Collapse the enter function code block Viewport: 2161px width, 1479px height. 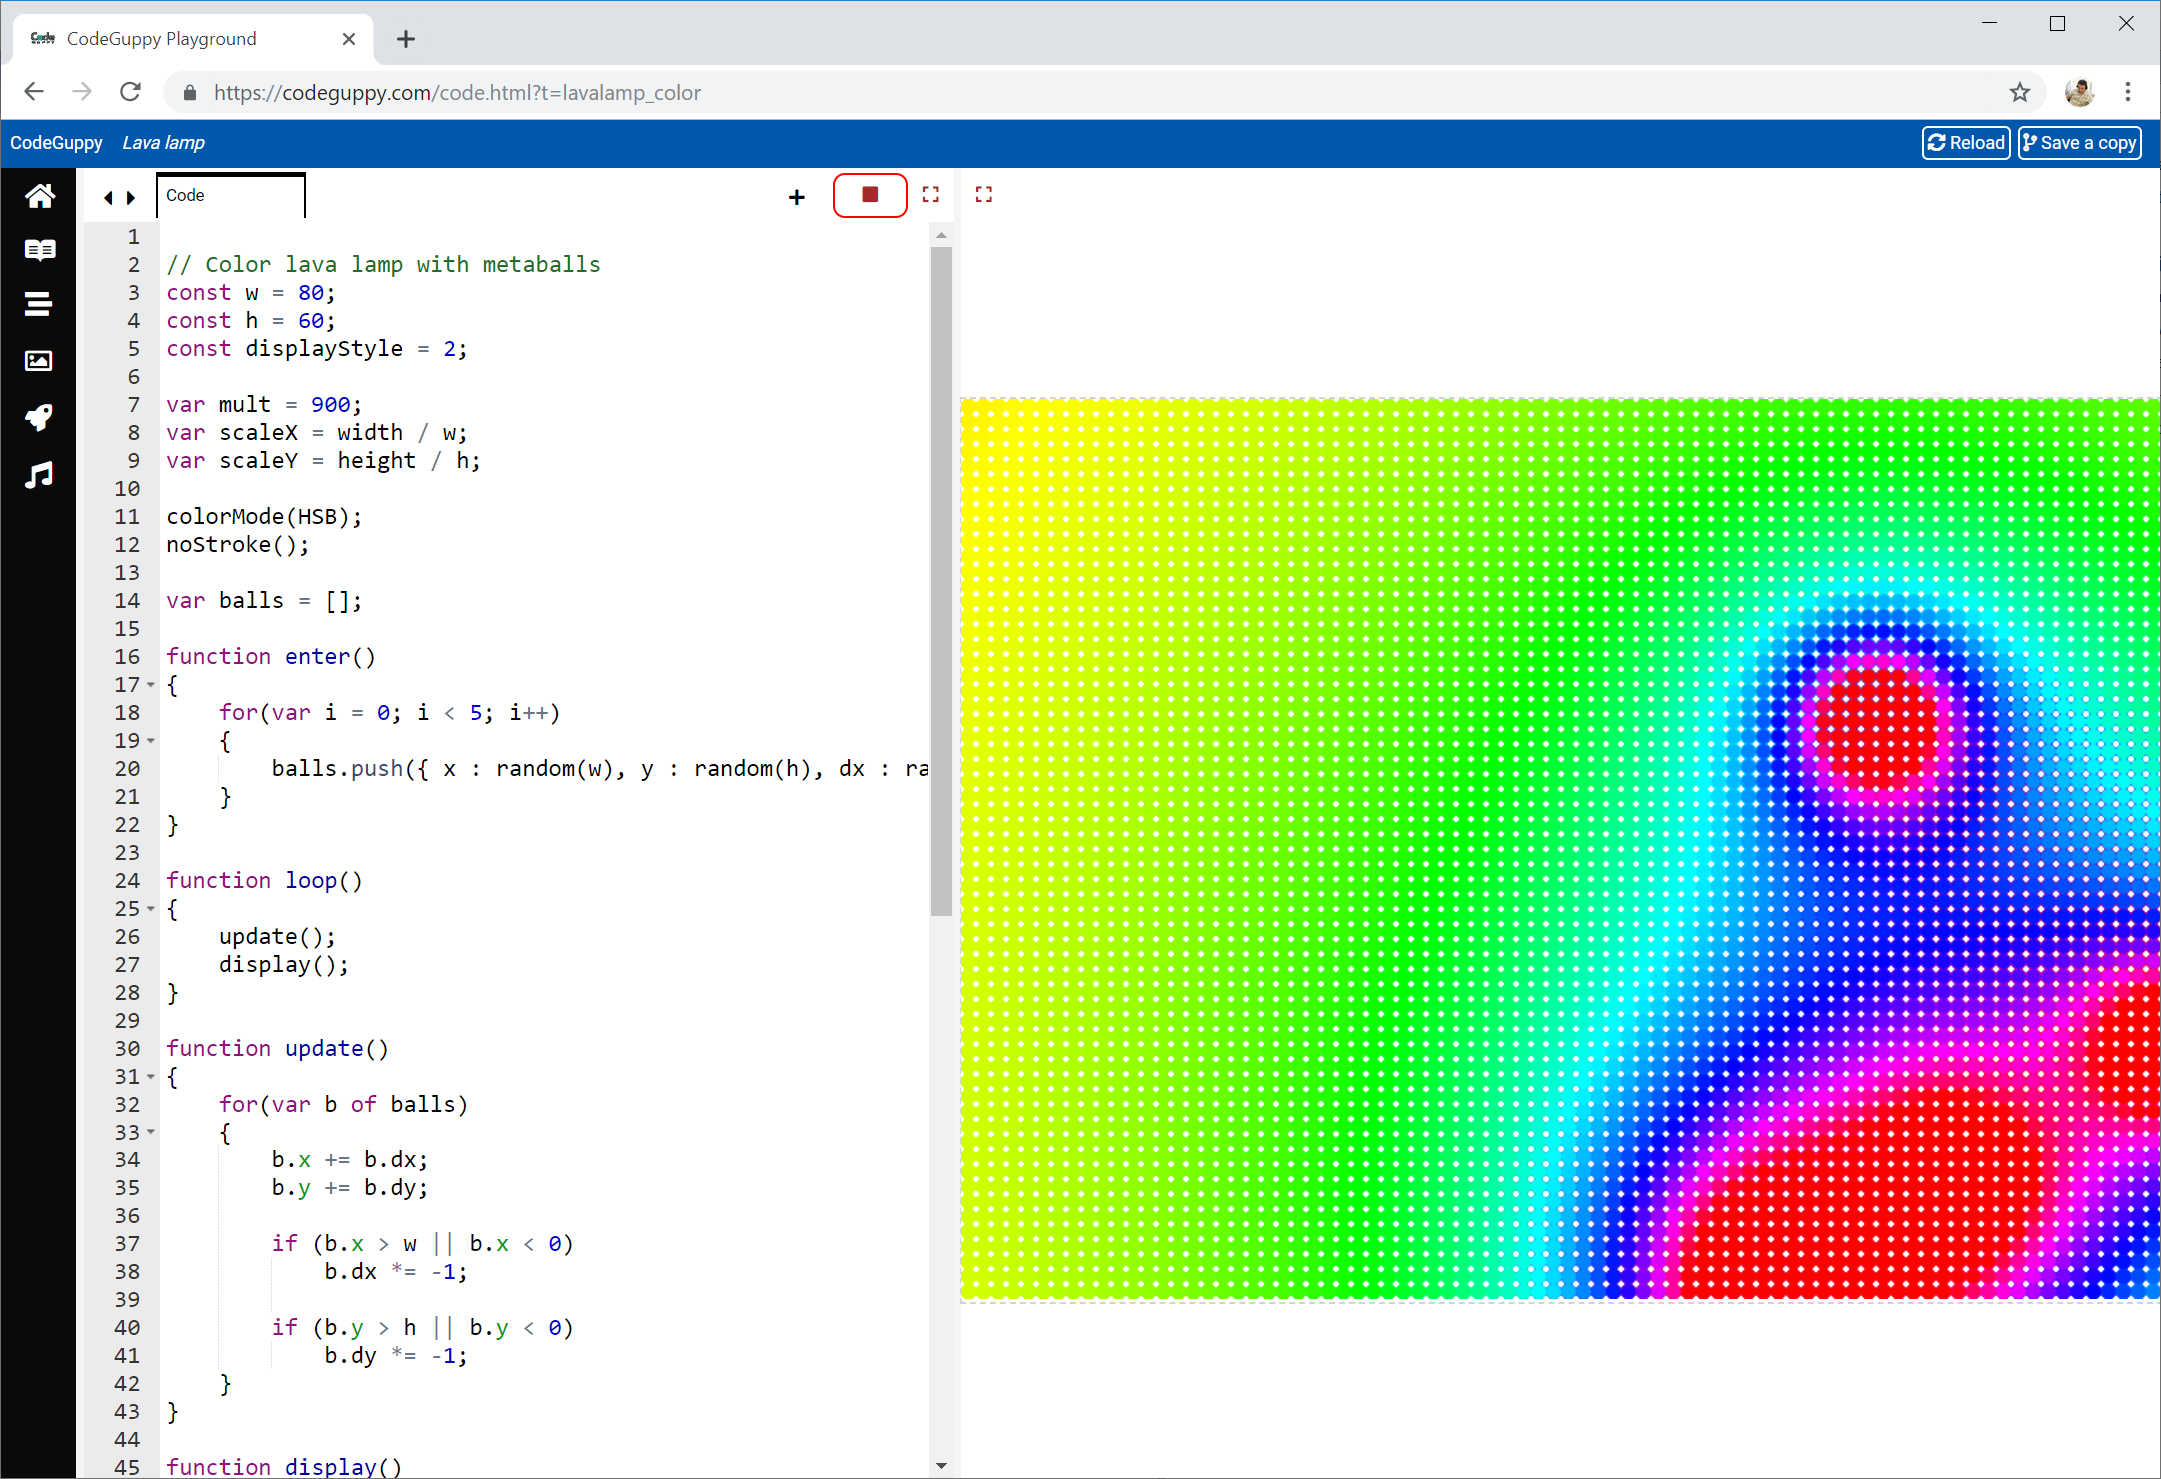(x=151, y=684)
